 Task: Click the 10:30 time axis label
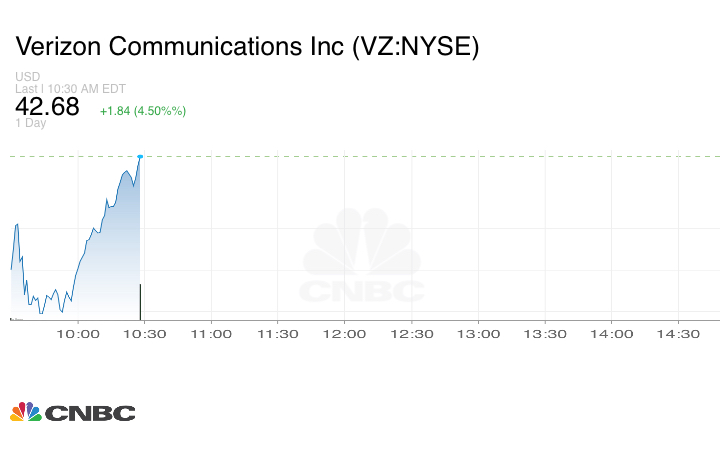coord(144,334)
